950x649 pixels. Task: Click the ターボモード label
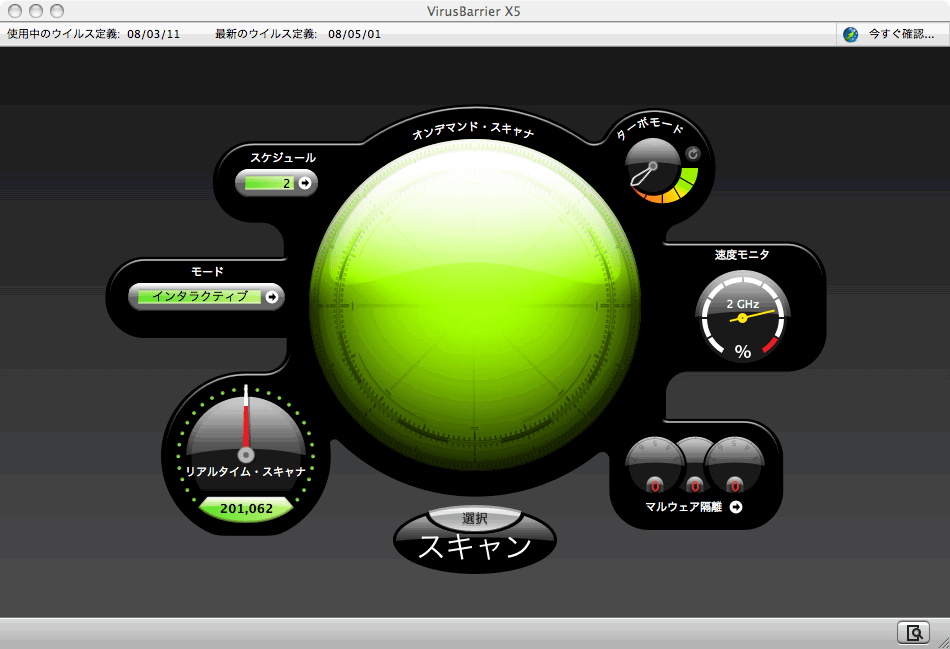649,127
